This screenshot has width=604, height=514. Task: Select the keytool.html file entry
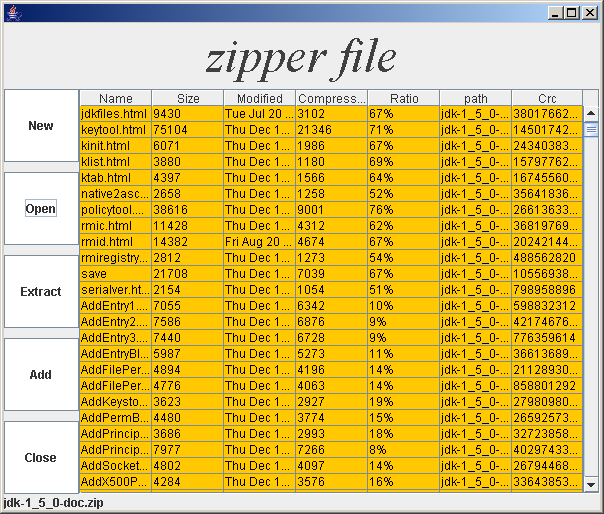[114, 130]
